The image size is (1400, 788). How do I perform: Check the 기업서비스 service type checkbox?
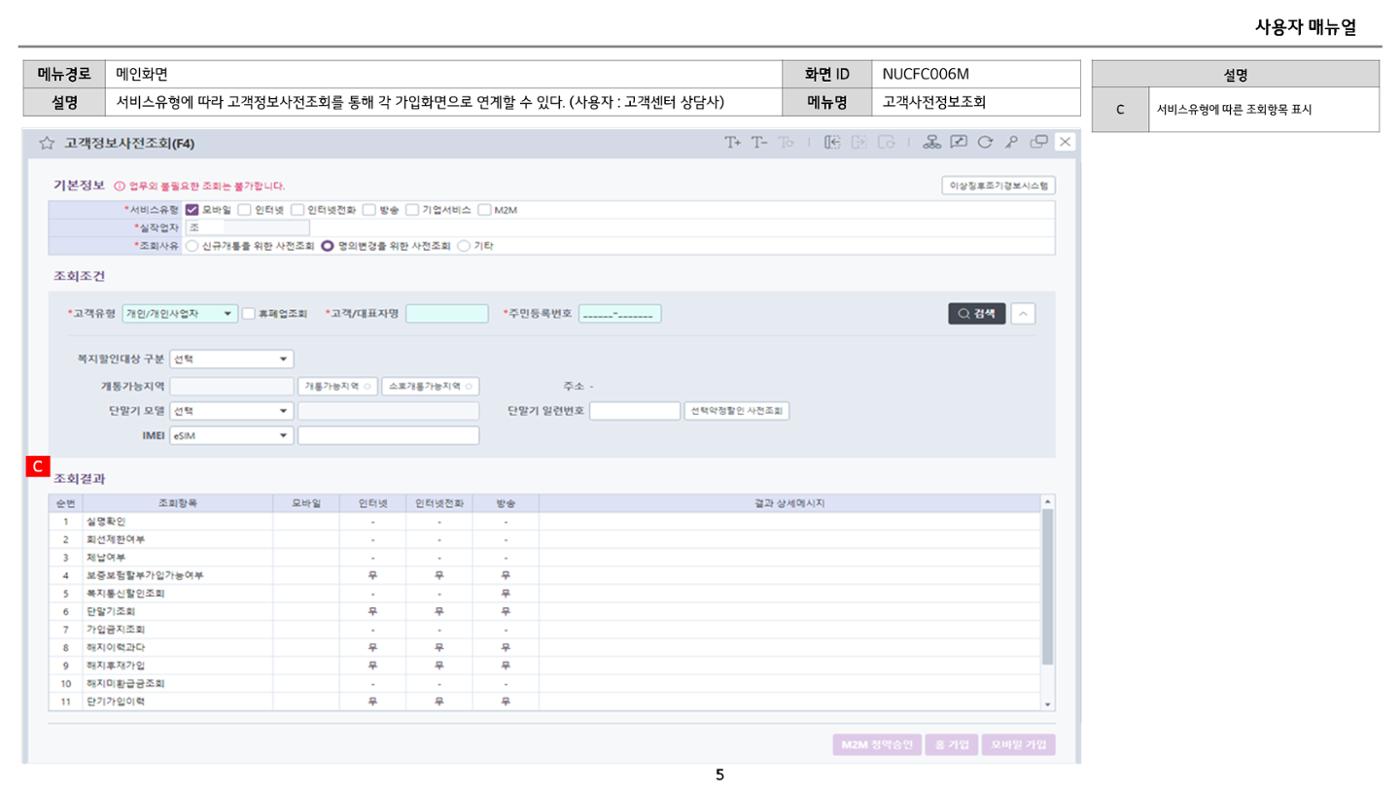coord(412,210)
